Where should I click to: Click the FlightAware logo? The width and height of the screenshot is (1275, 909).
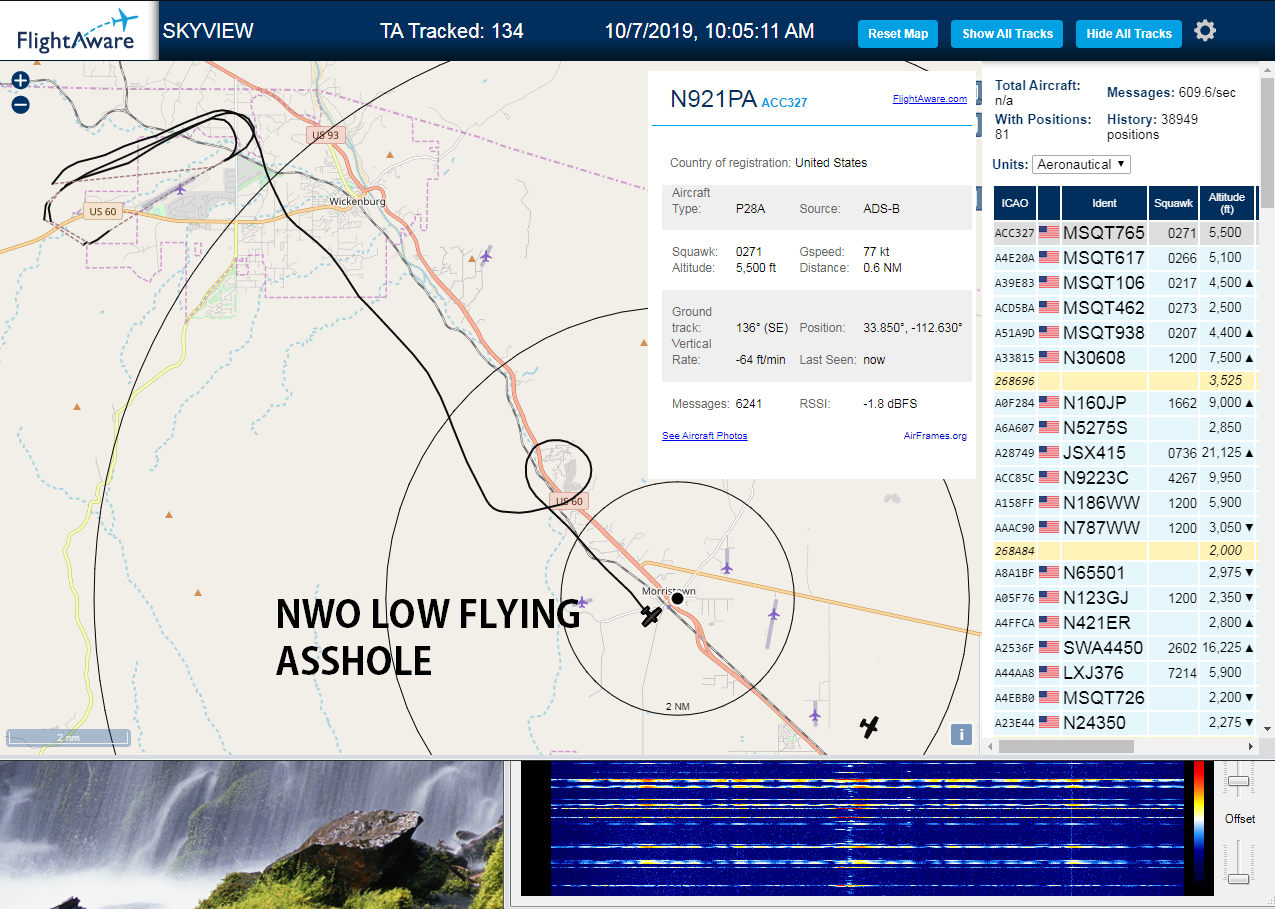point(78,30)
